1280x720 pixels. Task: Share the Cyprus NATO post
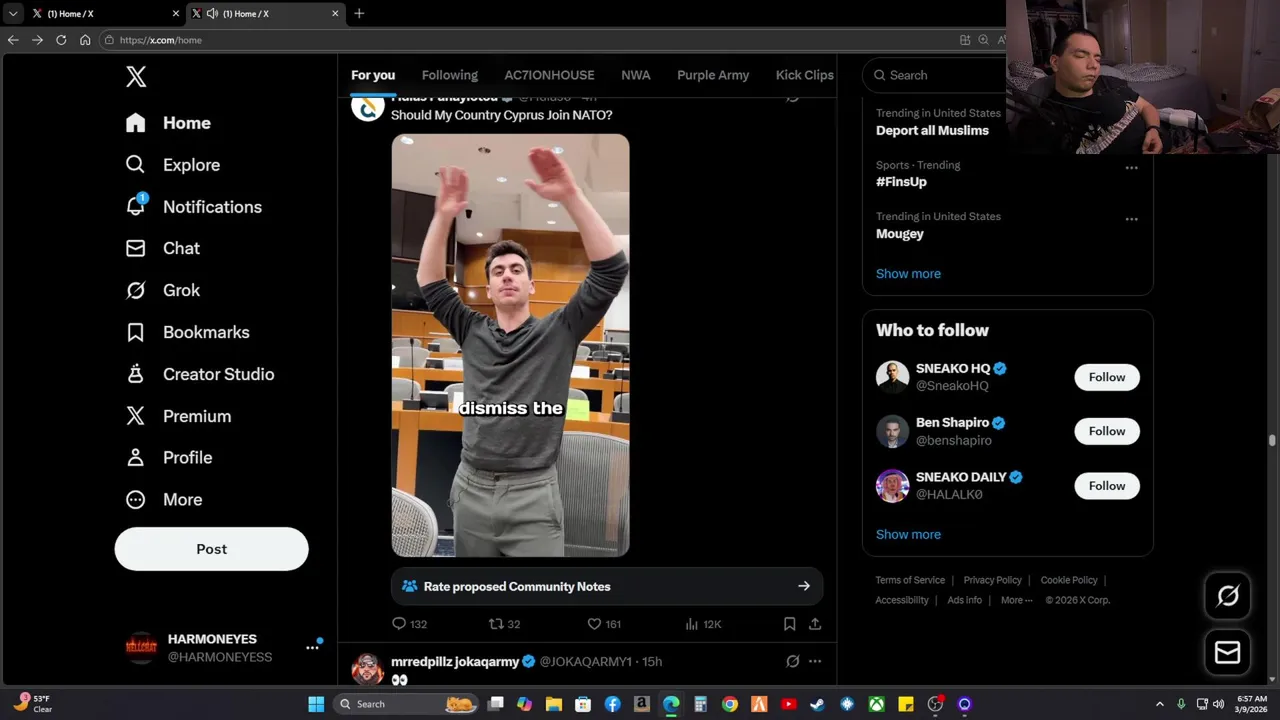815,624
